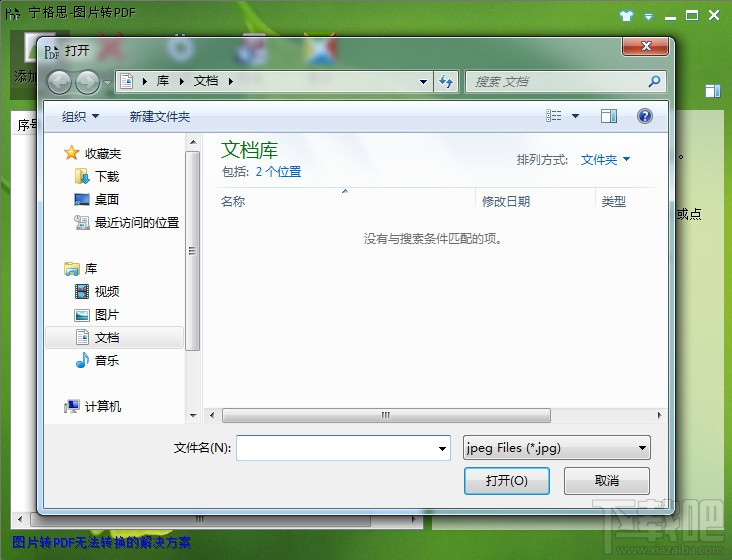This screenshot has height=560, width=732.
Task: Open the 文件夹 arrange-by dropdown
Action: 605,160
